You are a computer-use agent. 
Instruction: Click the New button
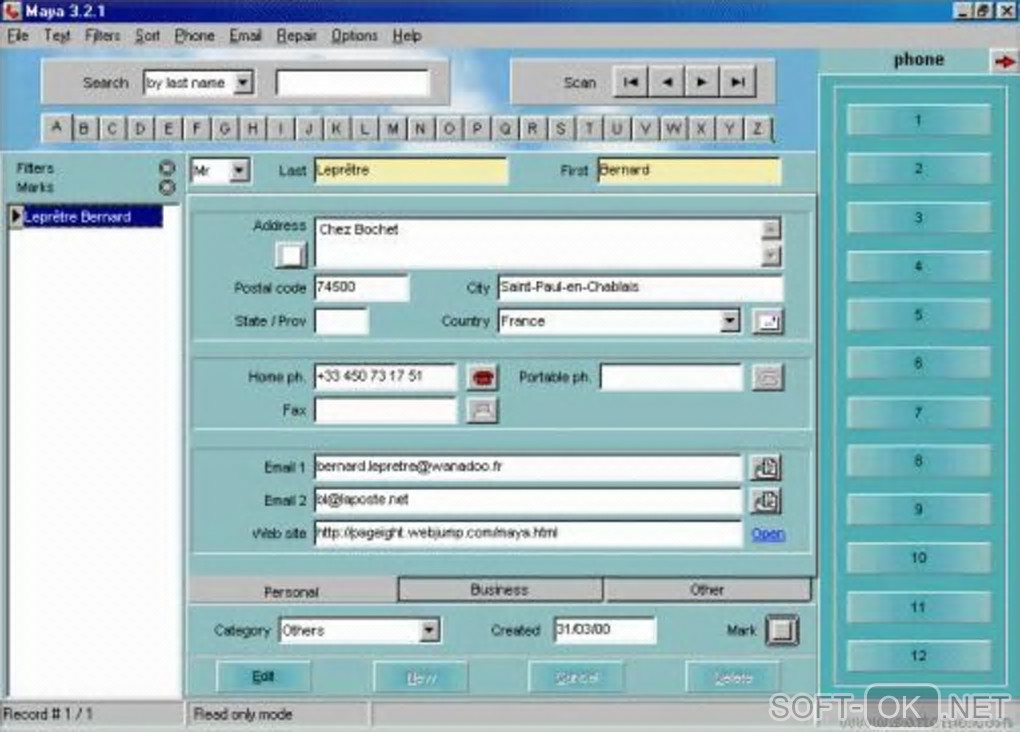click(x=421, y=677)
